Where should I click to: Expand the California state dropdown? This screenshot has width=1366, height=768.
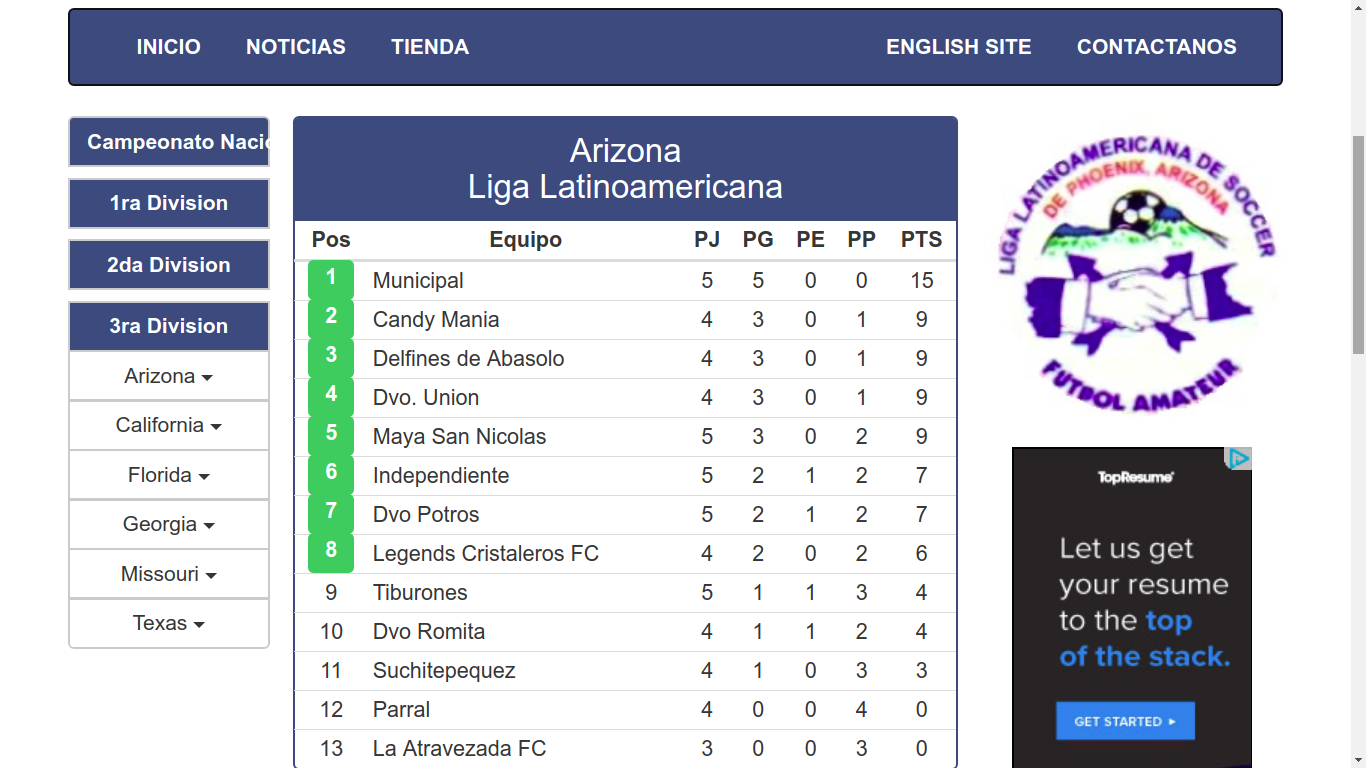pos(169,426)
